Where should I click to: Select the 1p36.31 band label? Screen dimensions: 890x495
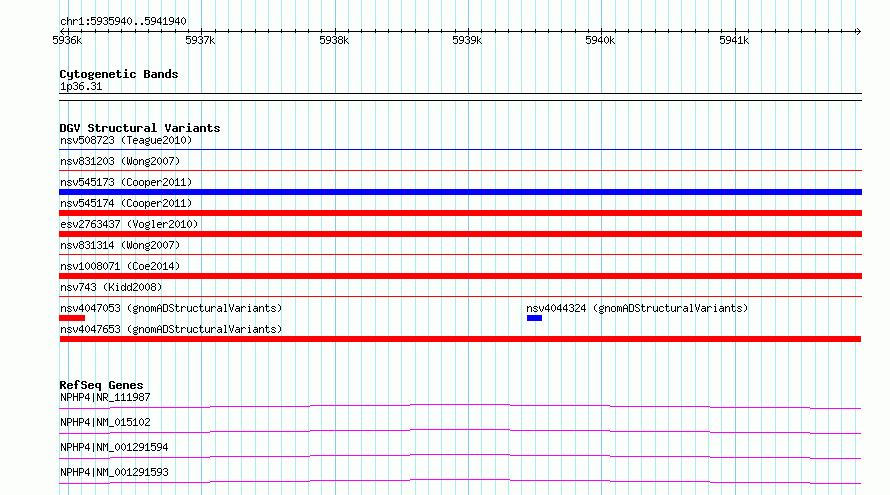81,86
